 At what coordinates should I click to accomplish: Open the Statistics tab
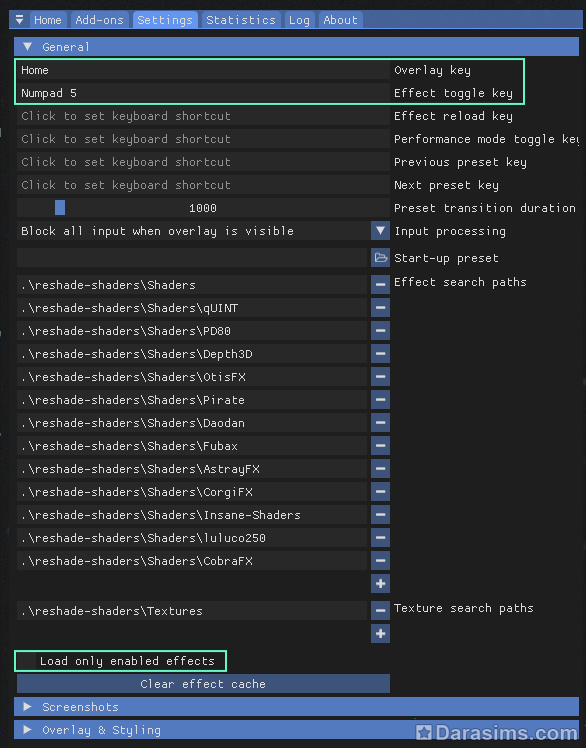point(241,20)
